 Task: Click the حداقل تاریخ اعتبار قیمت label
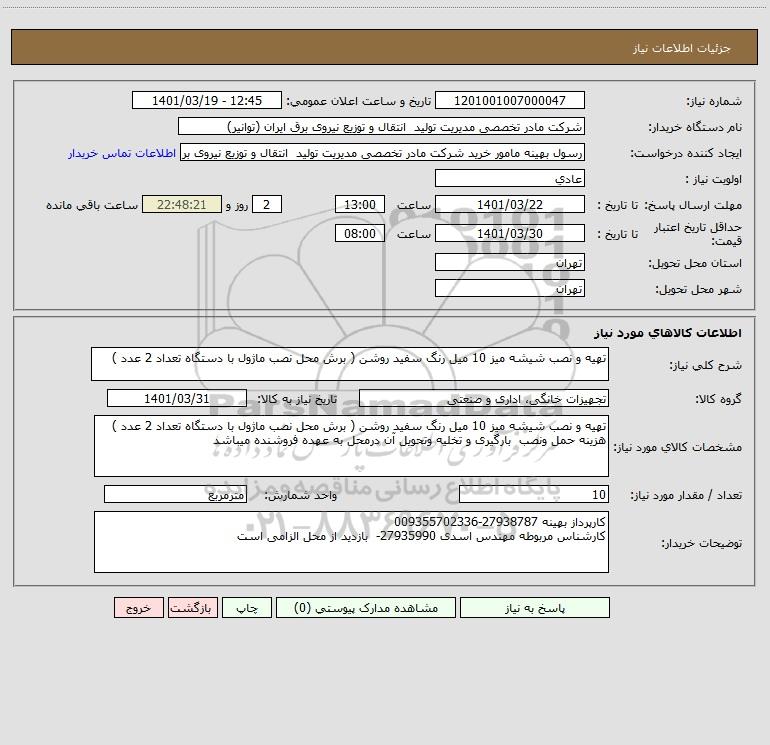(x=698, y=234)
